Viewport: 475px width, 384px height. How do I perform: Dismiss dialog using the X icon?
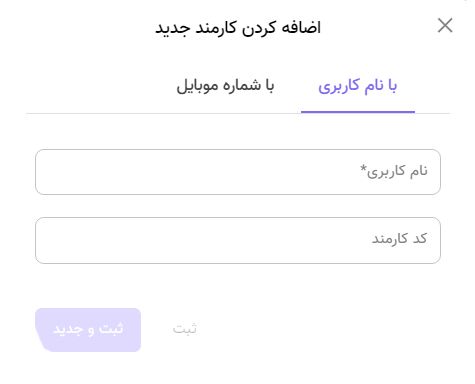tap(445, 25)
